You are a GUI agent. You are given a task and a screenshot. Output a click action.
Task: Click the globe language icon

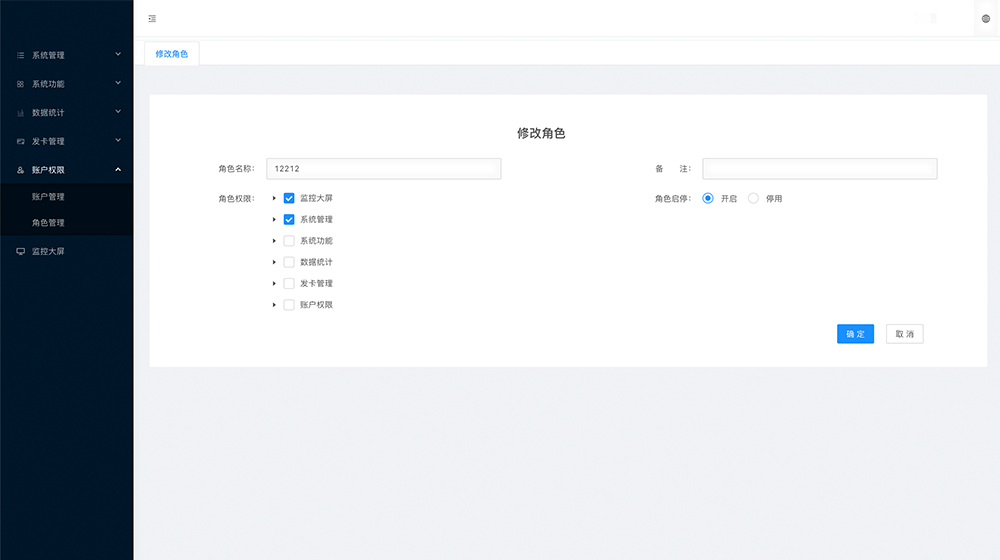[x=986, y=19]
